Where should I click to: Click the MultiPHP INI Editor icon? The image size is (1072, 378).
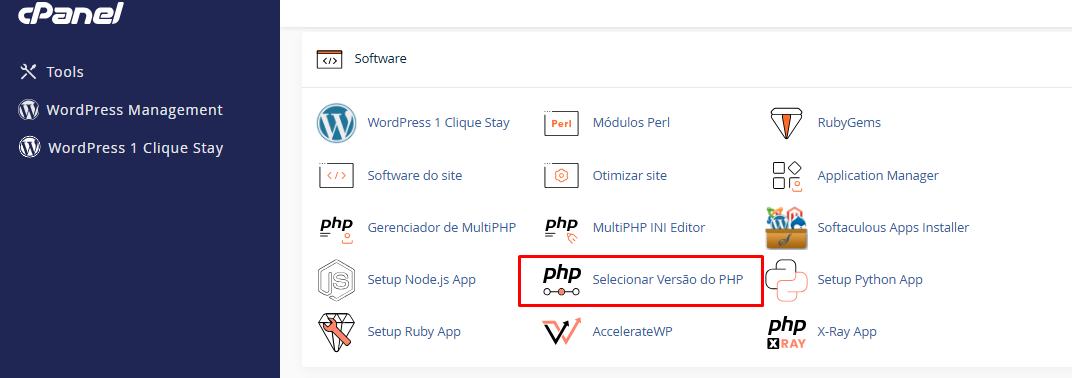pyautogui.click(x=561, y=228)
